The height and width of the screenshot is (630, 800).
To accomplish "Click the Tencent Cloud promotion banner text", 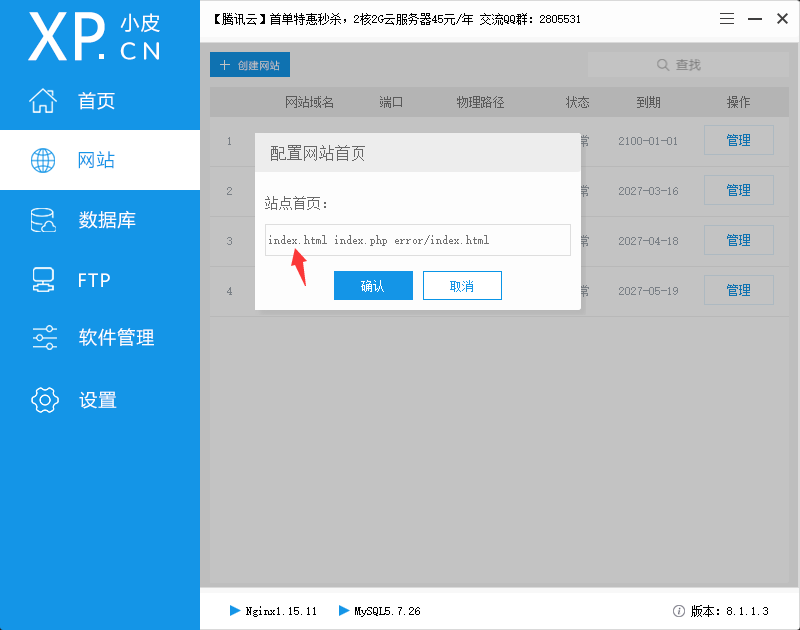I will (396, 19).
